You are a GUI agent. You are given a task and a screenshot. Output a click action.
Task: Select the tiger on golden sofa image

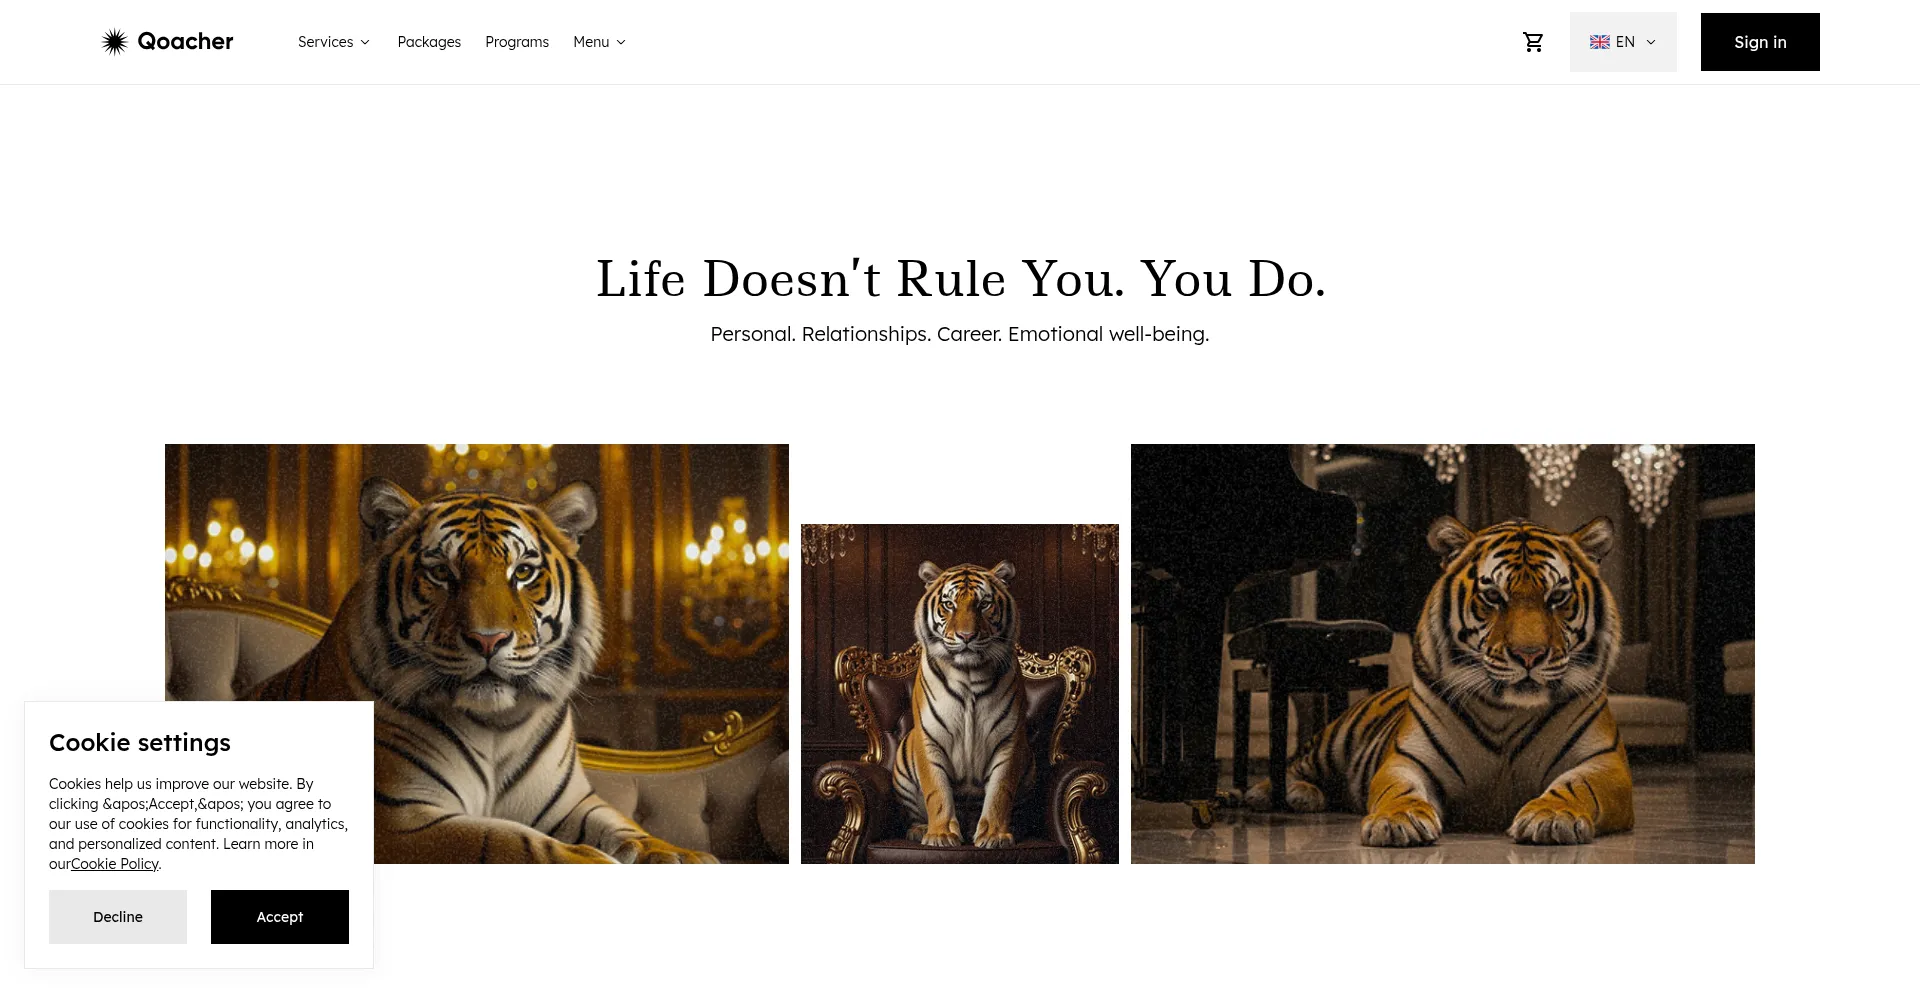(x=477, y=654)
